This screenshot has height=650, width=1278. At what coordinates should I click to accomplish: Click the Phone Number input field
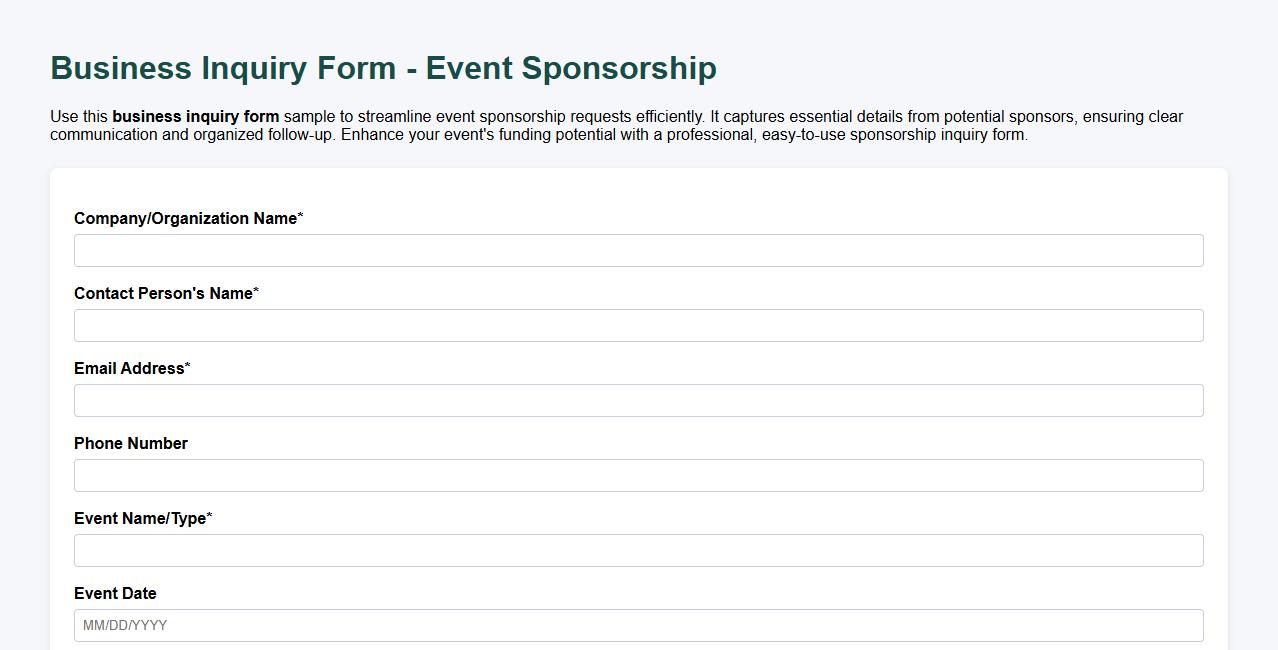pos(638,475)
